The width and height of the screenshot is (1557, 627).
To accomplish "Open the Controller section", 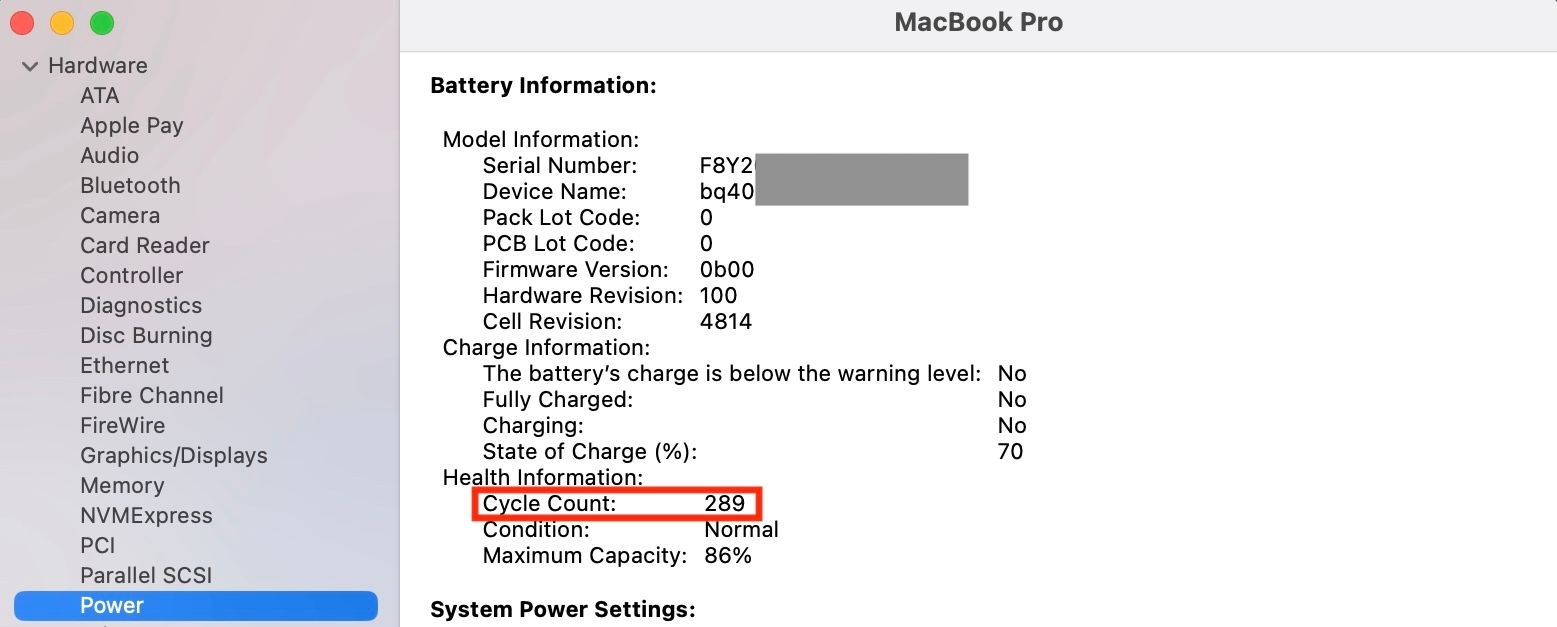I will [x=131, y=275].
